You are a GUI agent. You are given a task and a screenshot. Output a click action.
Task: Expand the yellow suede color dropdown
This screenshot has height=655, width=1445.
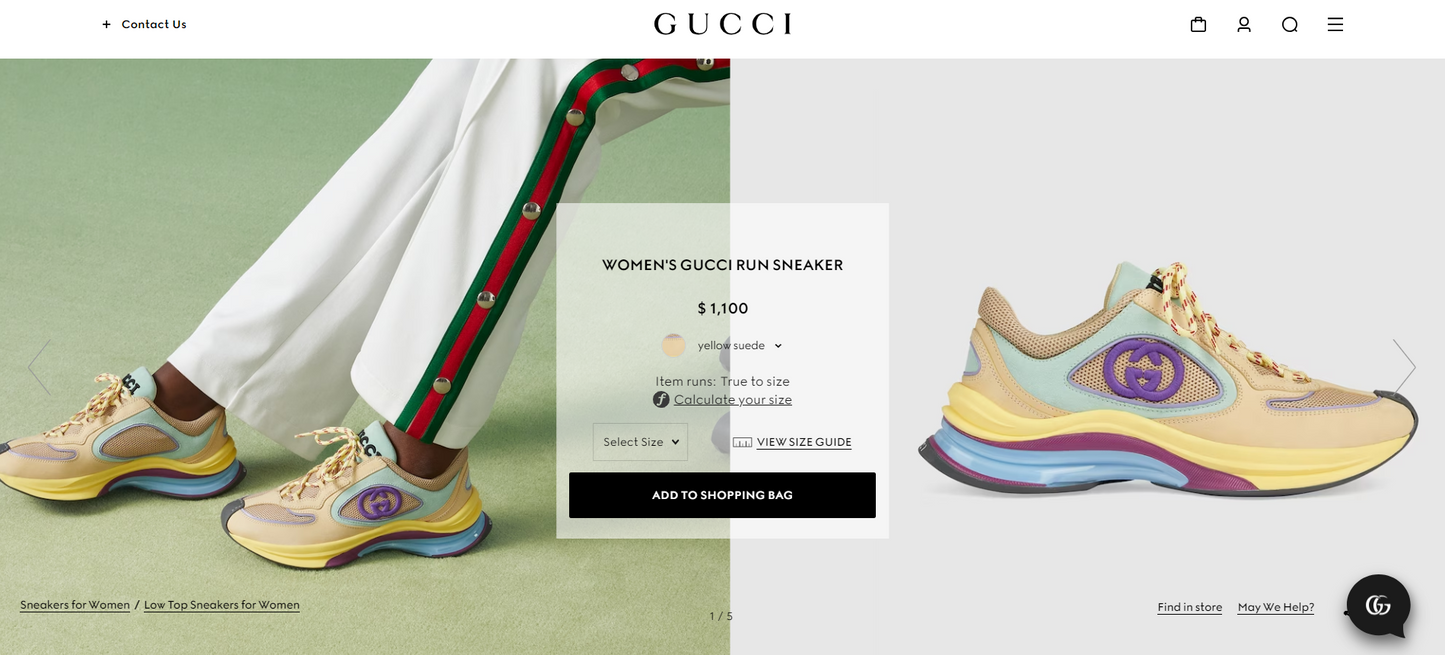point(778,346)
